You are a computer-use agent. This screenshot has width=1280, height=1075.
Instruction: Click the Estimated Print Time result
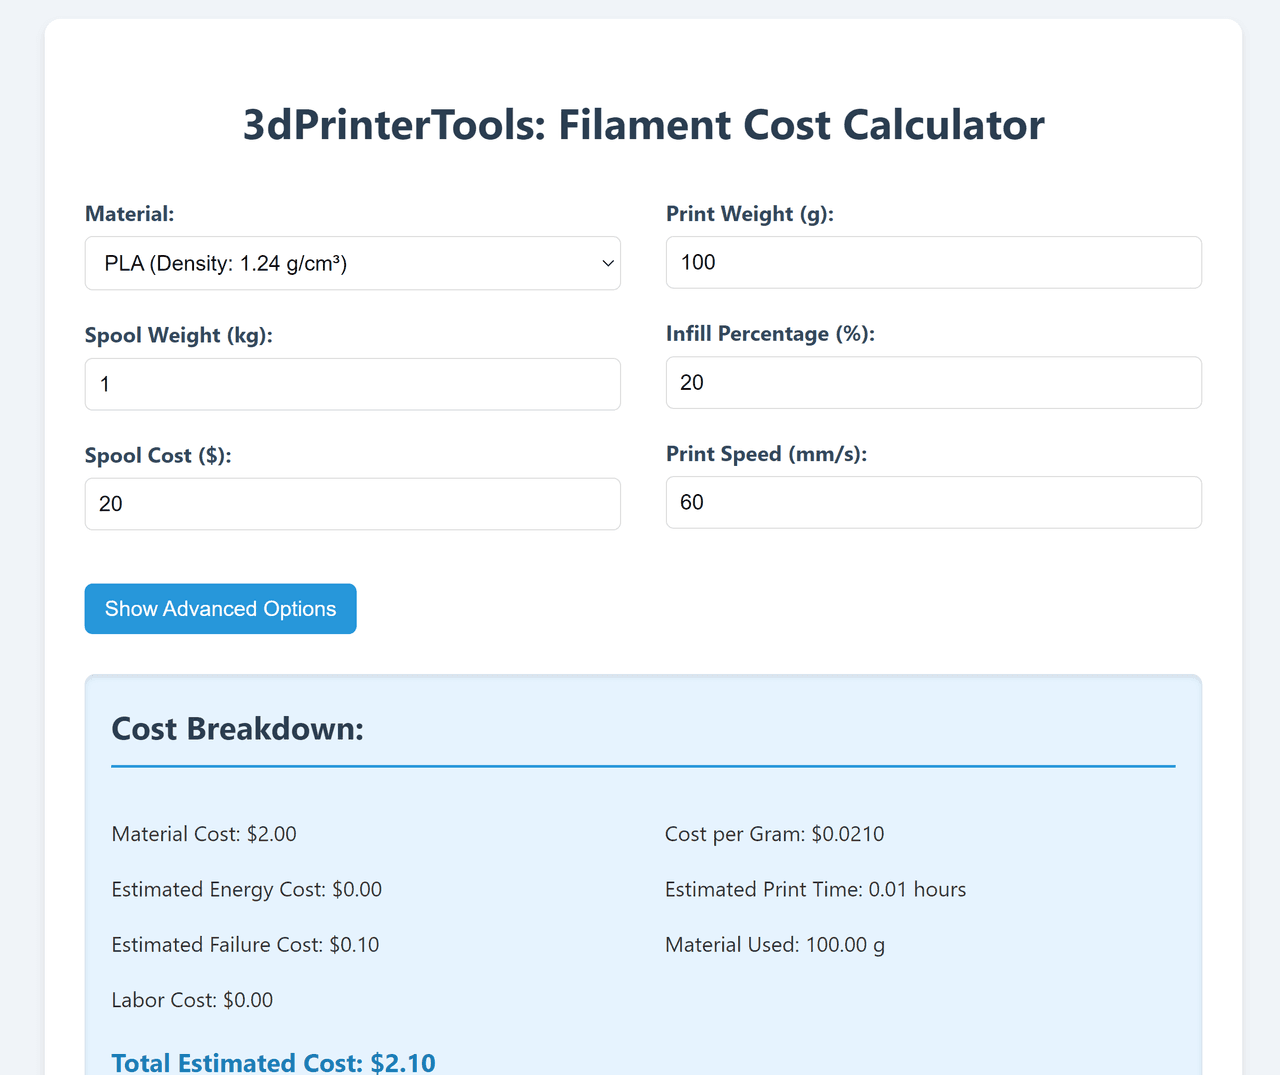click(x=815, y=889)
